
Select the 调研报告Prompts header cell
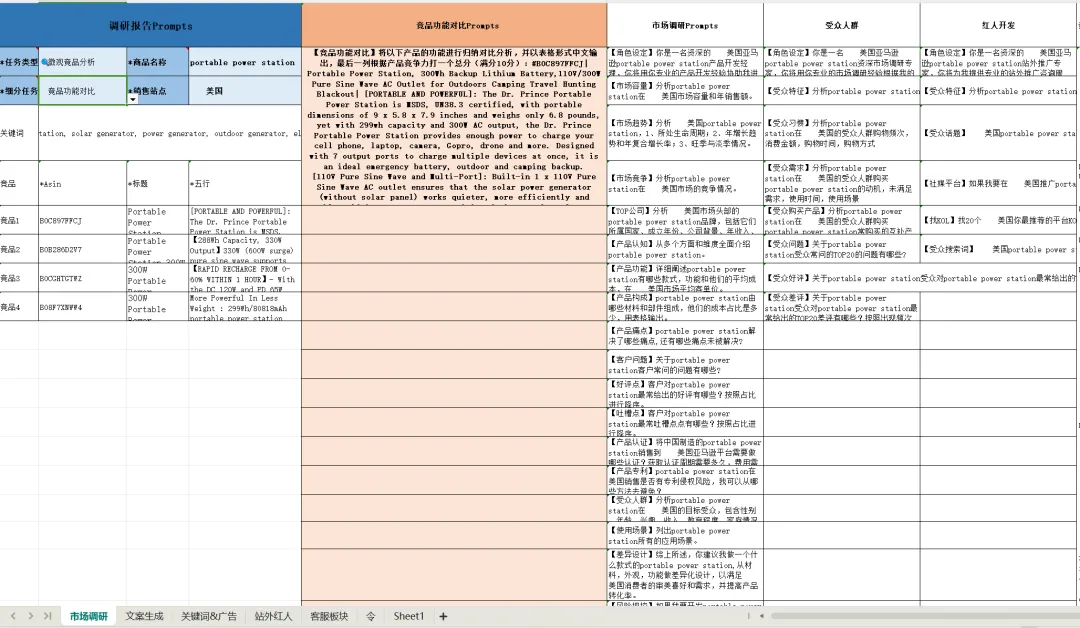coord(151,25)
